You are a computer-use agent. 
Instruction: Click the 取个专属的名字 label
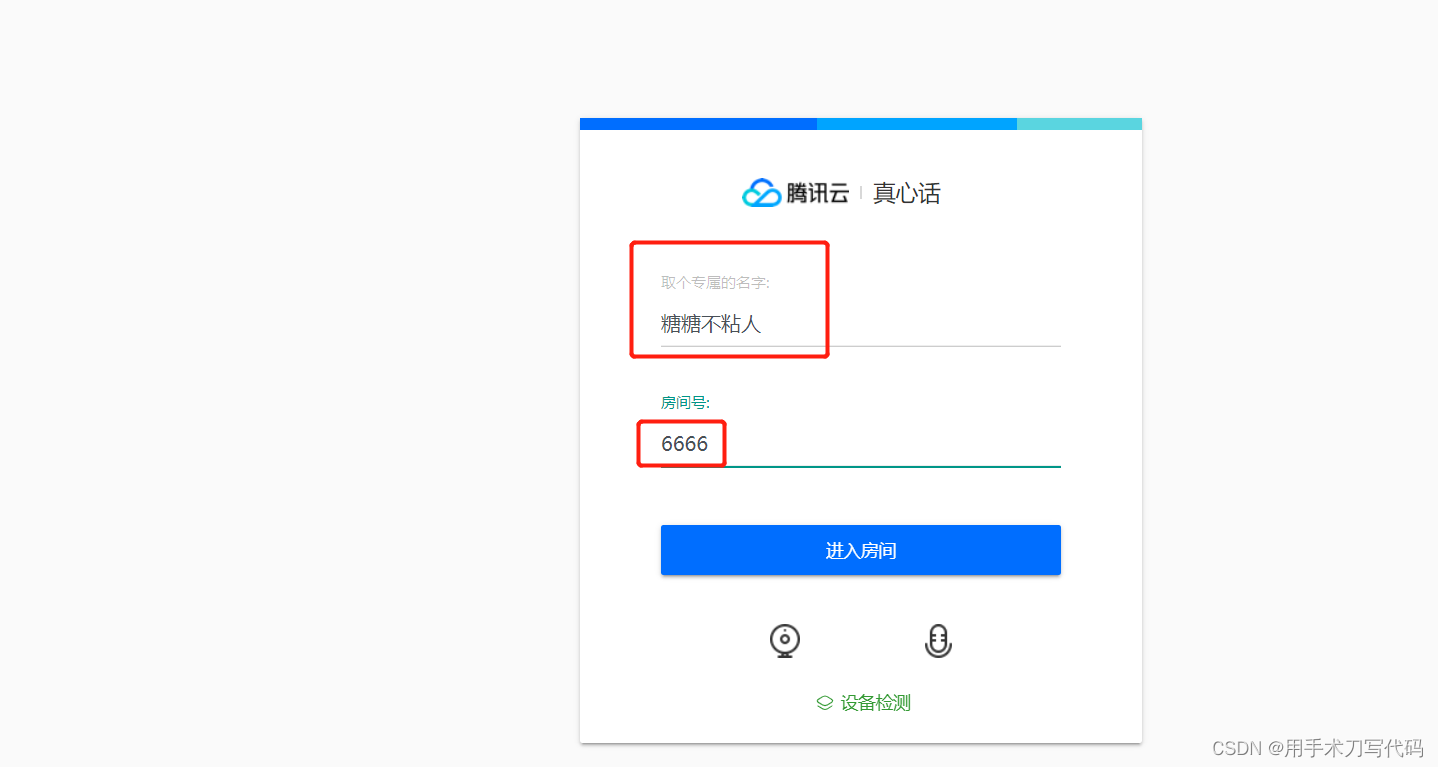click(x=715, y=283)
